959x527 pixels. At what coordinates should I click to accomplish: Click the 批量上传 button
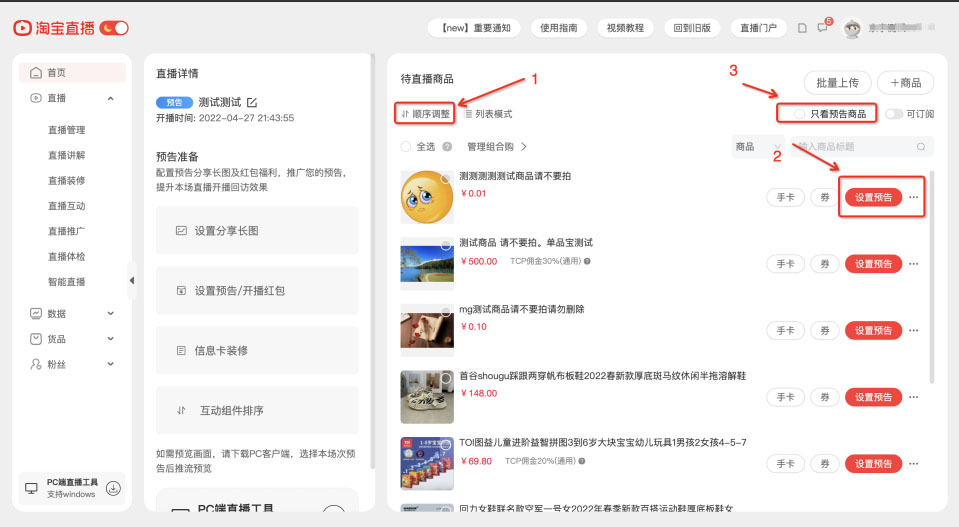point(837,82)
